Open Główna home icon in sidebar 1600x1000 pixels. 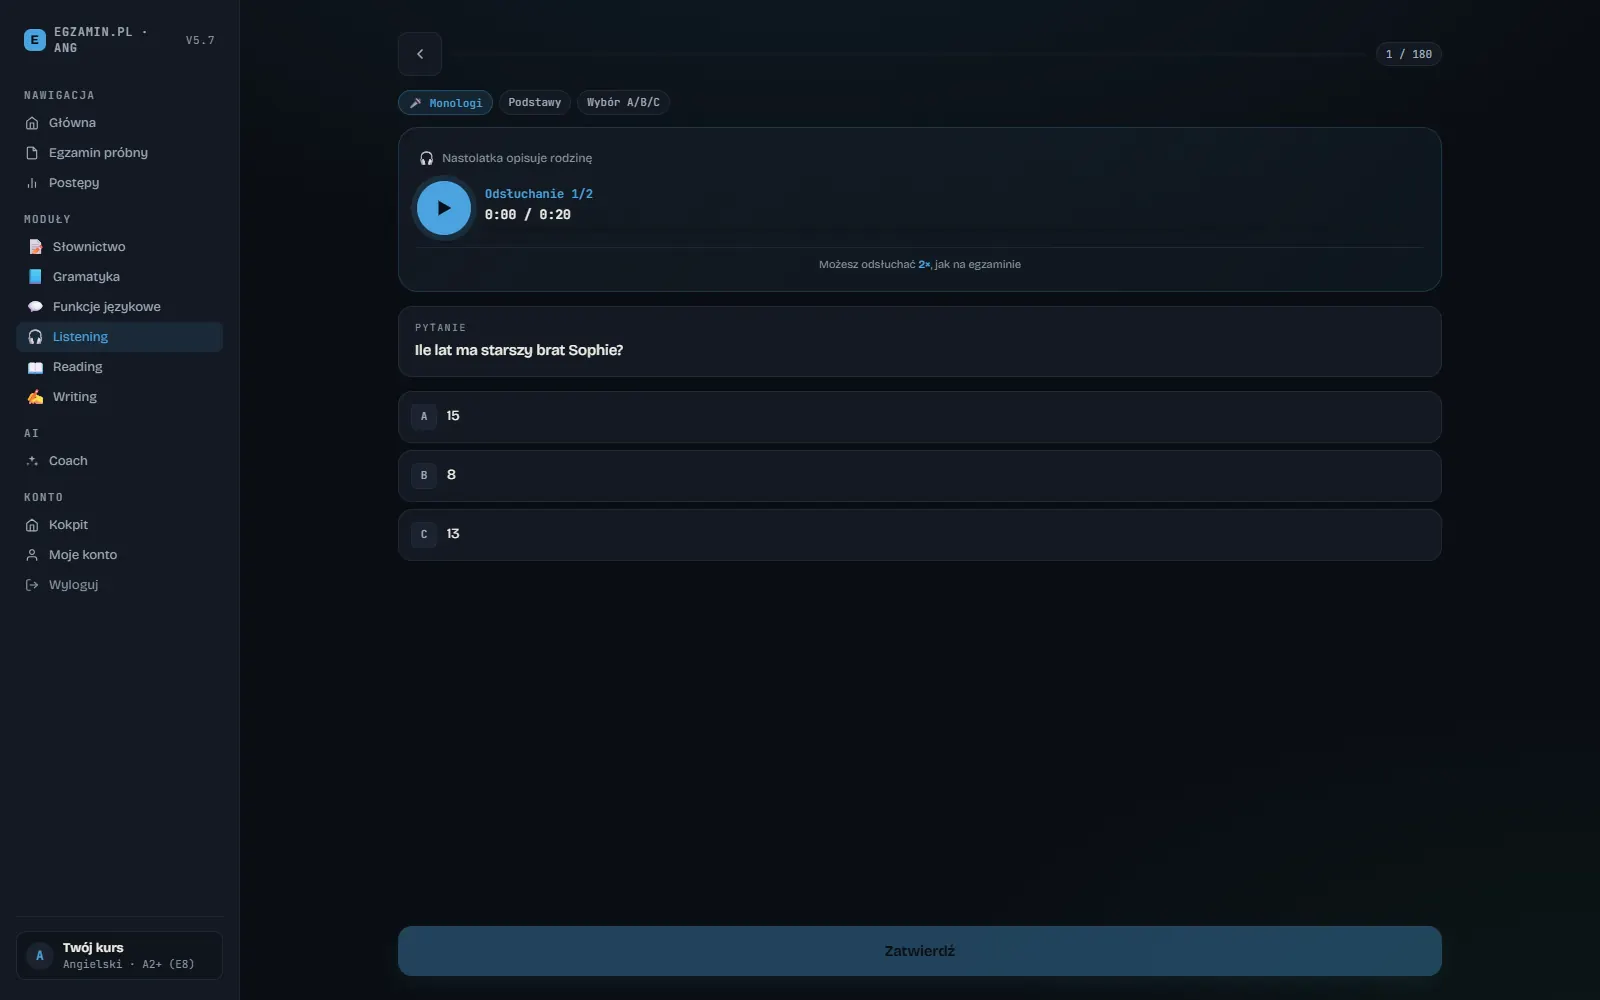tap(32, 123)
